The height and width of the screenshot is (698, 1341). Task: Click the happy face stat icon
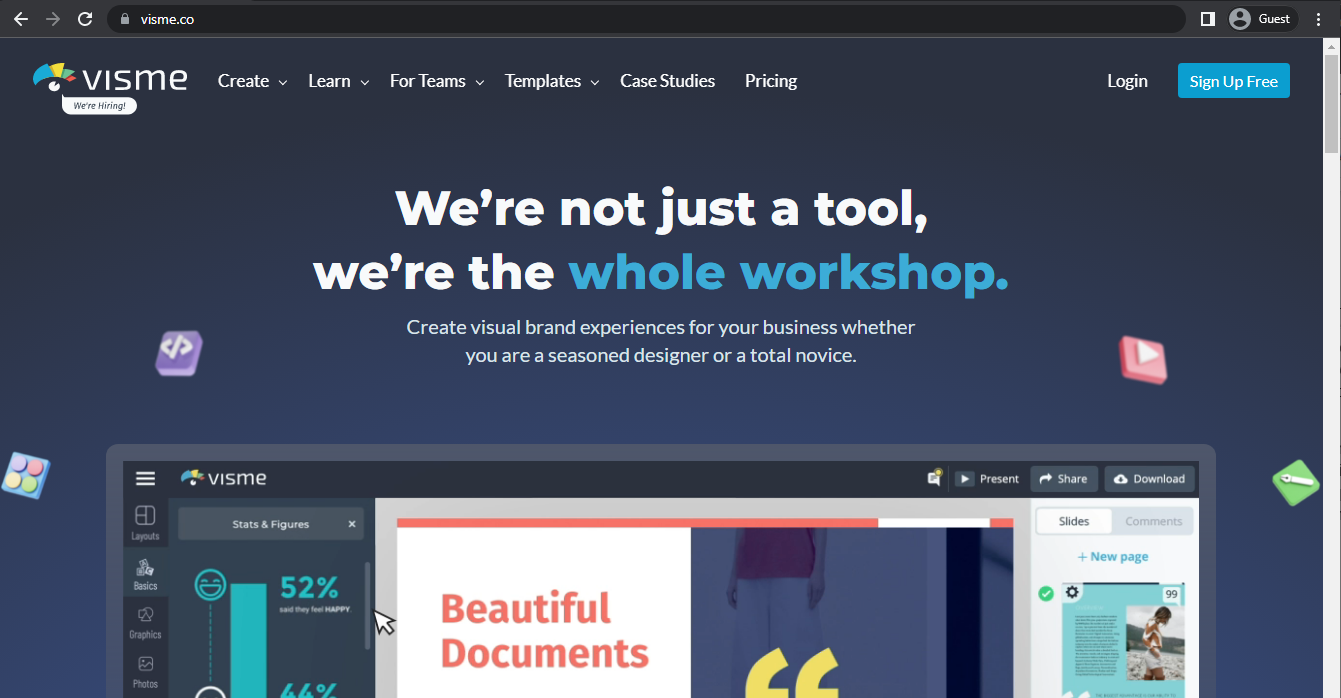coord(210,584)
